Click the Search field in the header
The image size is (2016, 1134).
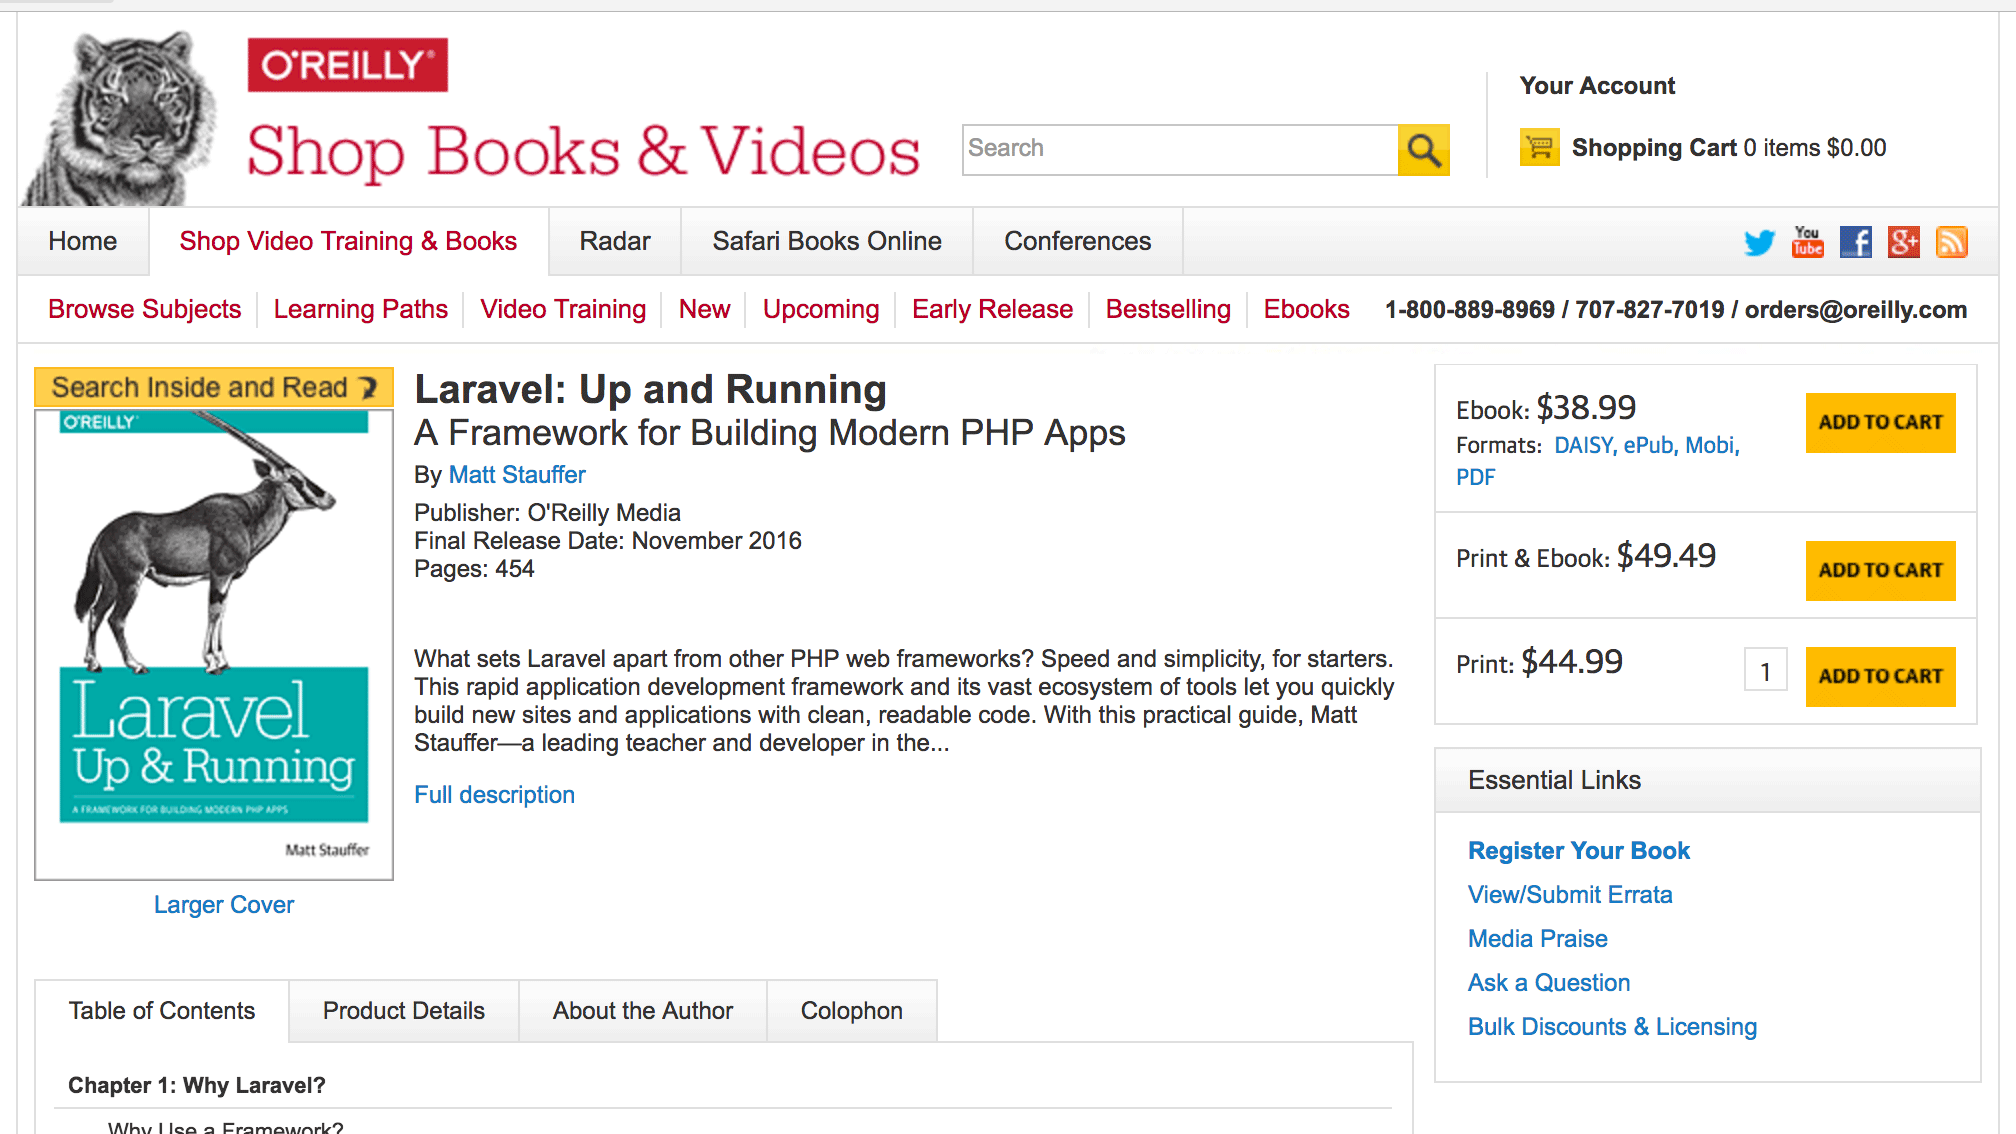pyautogui.click(x=1180, y=150)
